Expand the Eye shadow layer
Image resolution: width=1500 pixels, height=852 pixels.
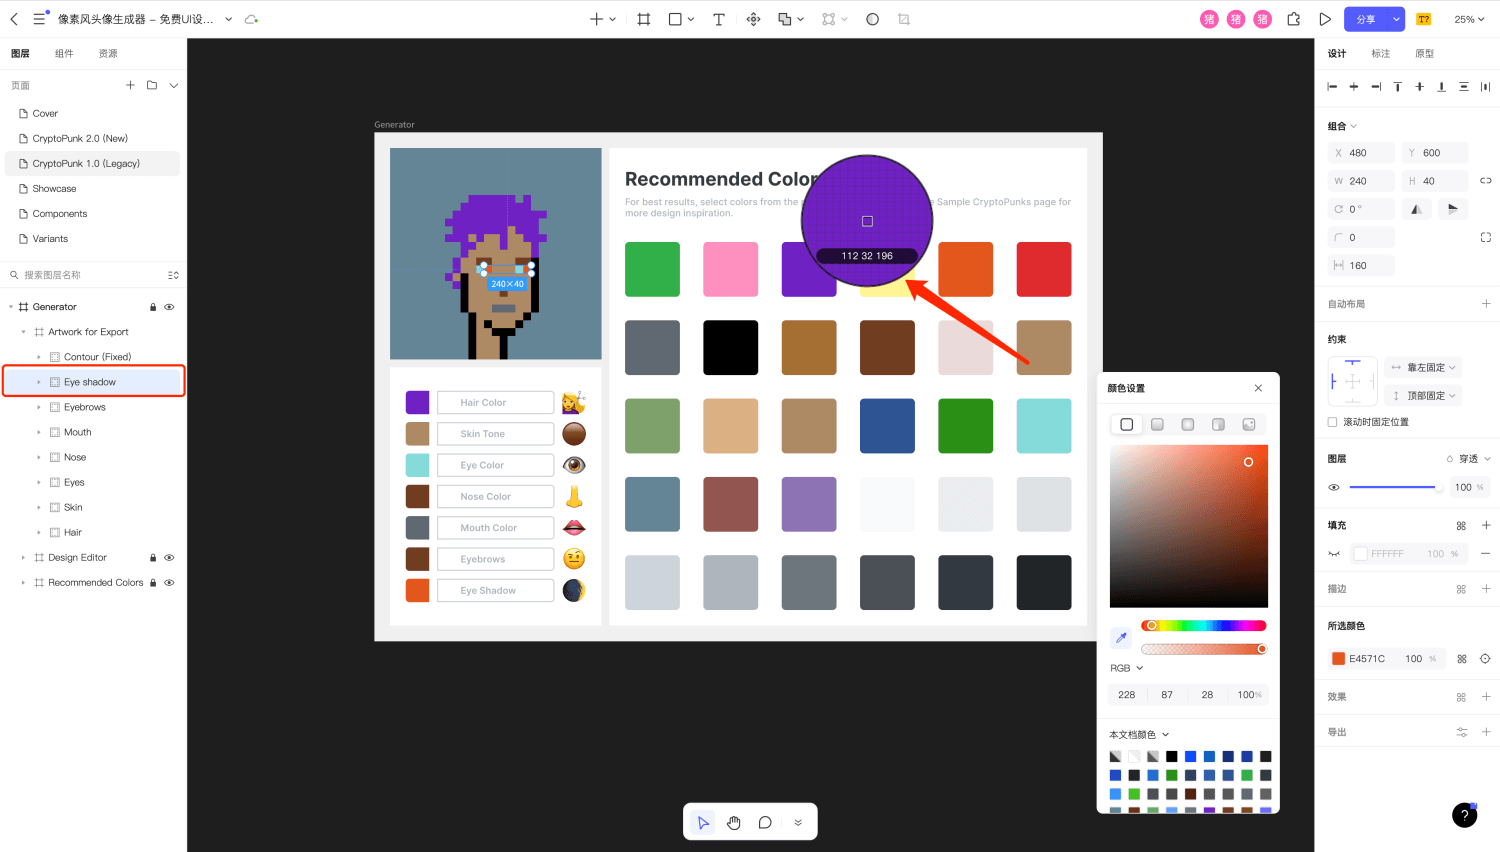39,382
